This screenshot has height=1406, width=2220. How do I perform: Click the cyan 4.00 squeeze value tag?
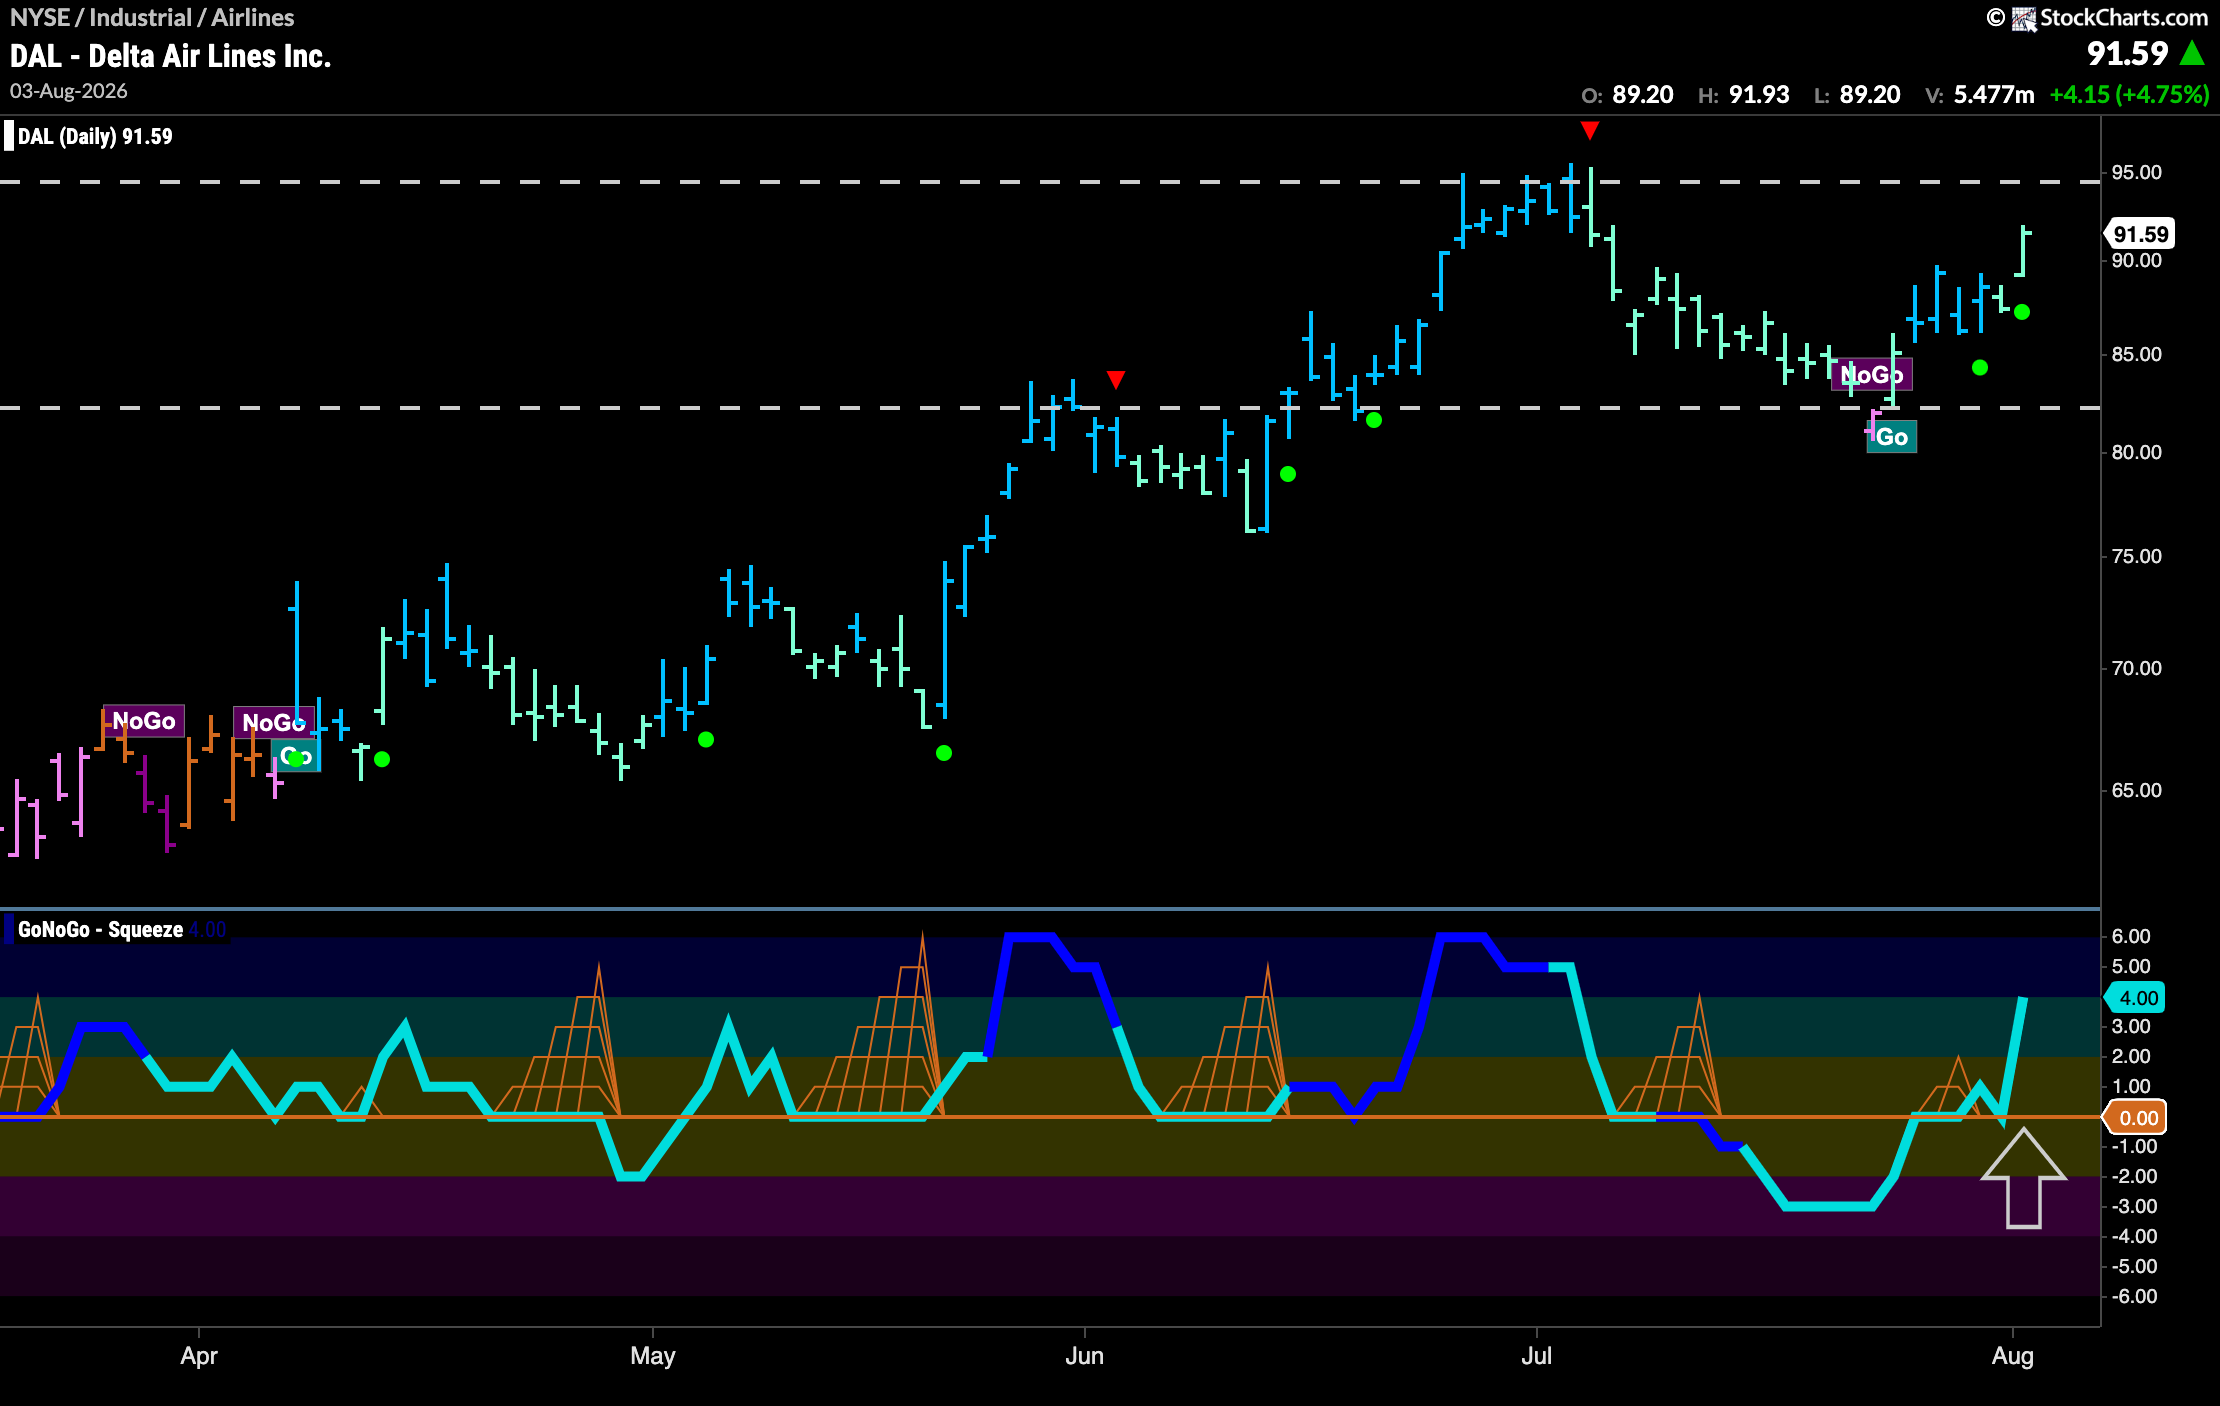pyautogui.click(x=2137, y=998)
